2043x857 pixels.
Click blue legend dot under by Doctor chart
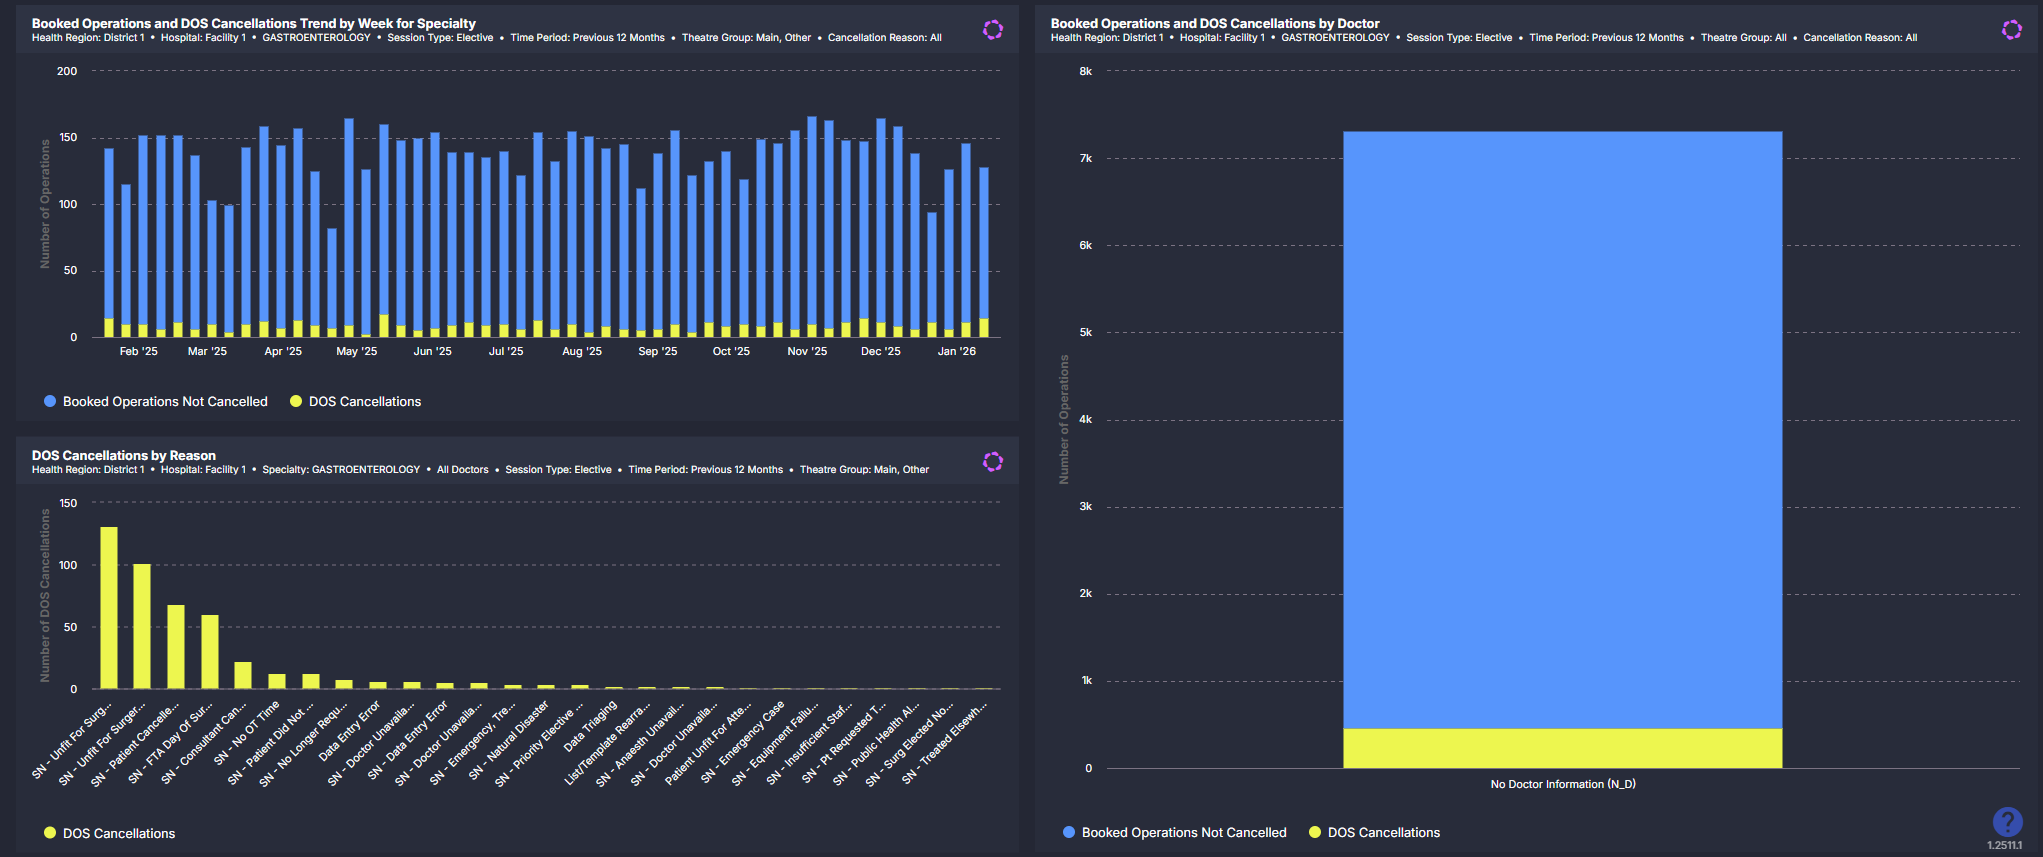click(x=1069, y=833)
